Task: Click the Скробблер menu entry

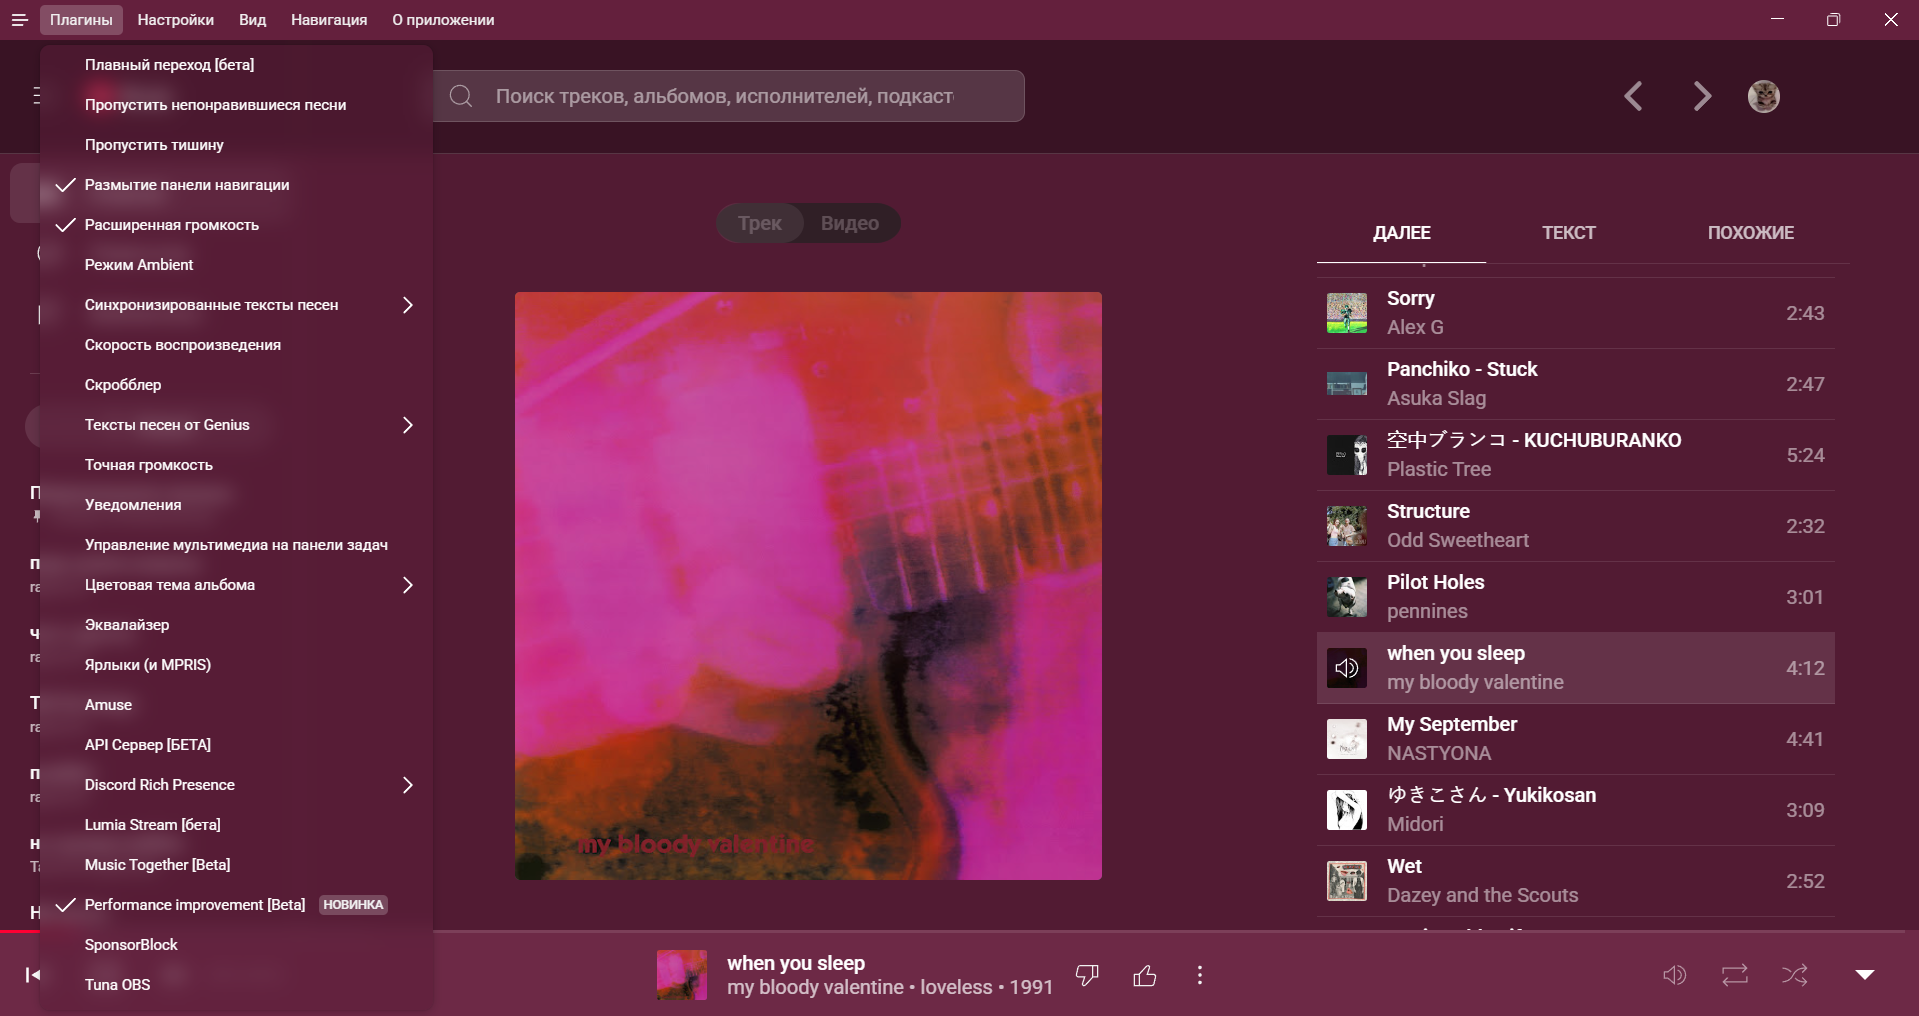Action: click(x=236, y=385)
